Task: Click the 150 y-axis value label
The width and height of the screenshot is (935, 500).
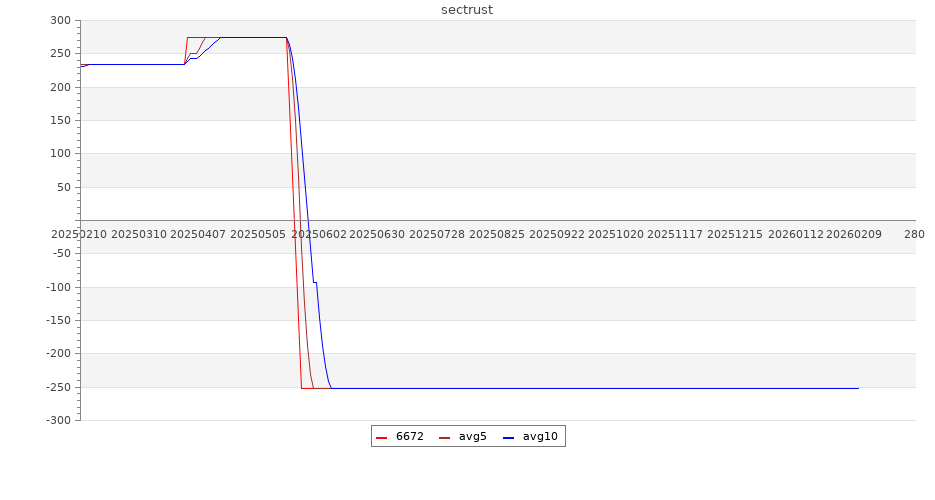Action: click(60, 121)
